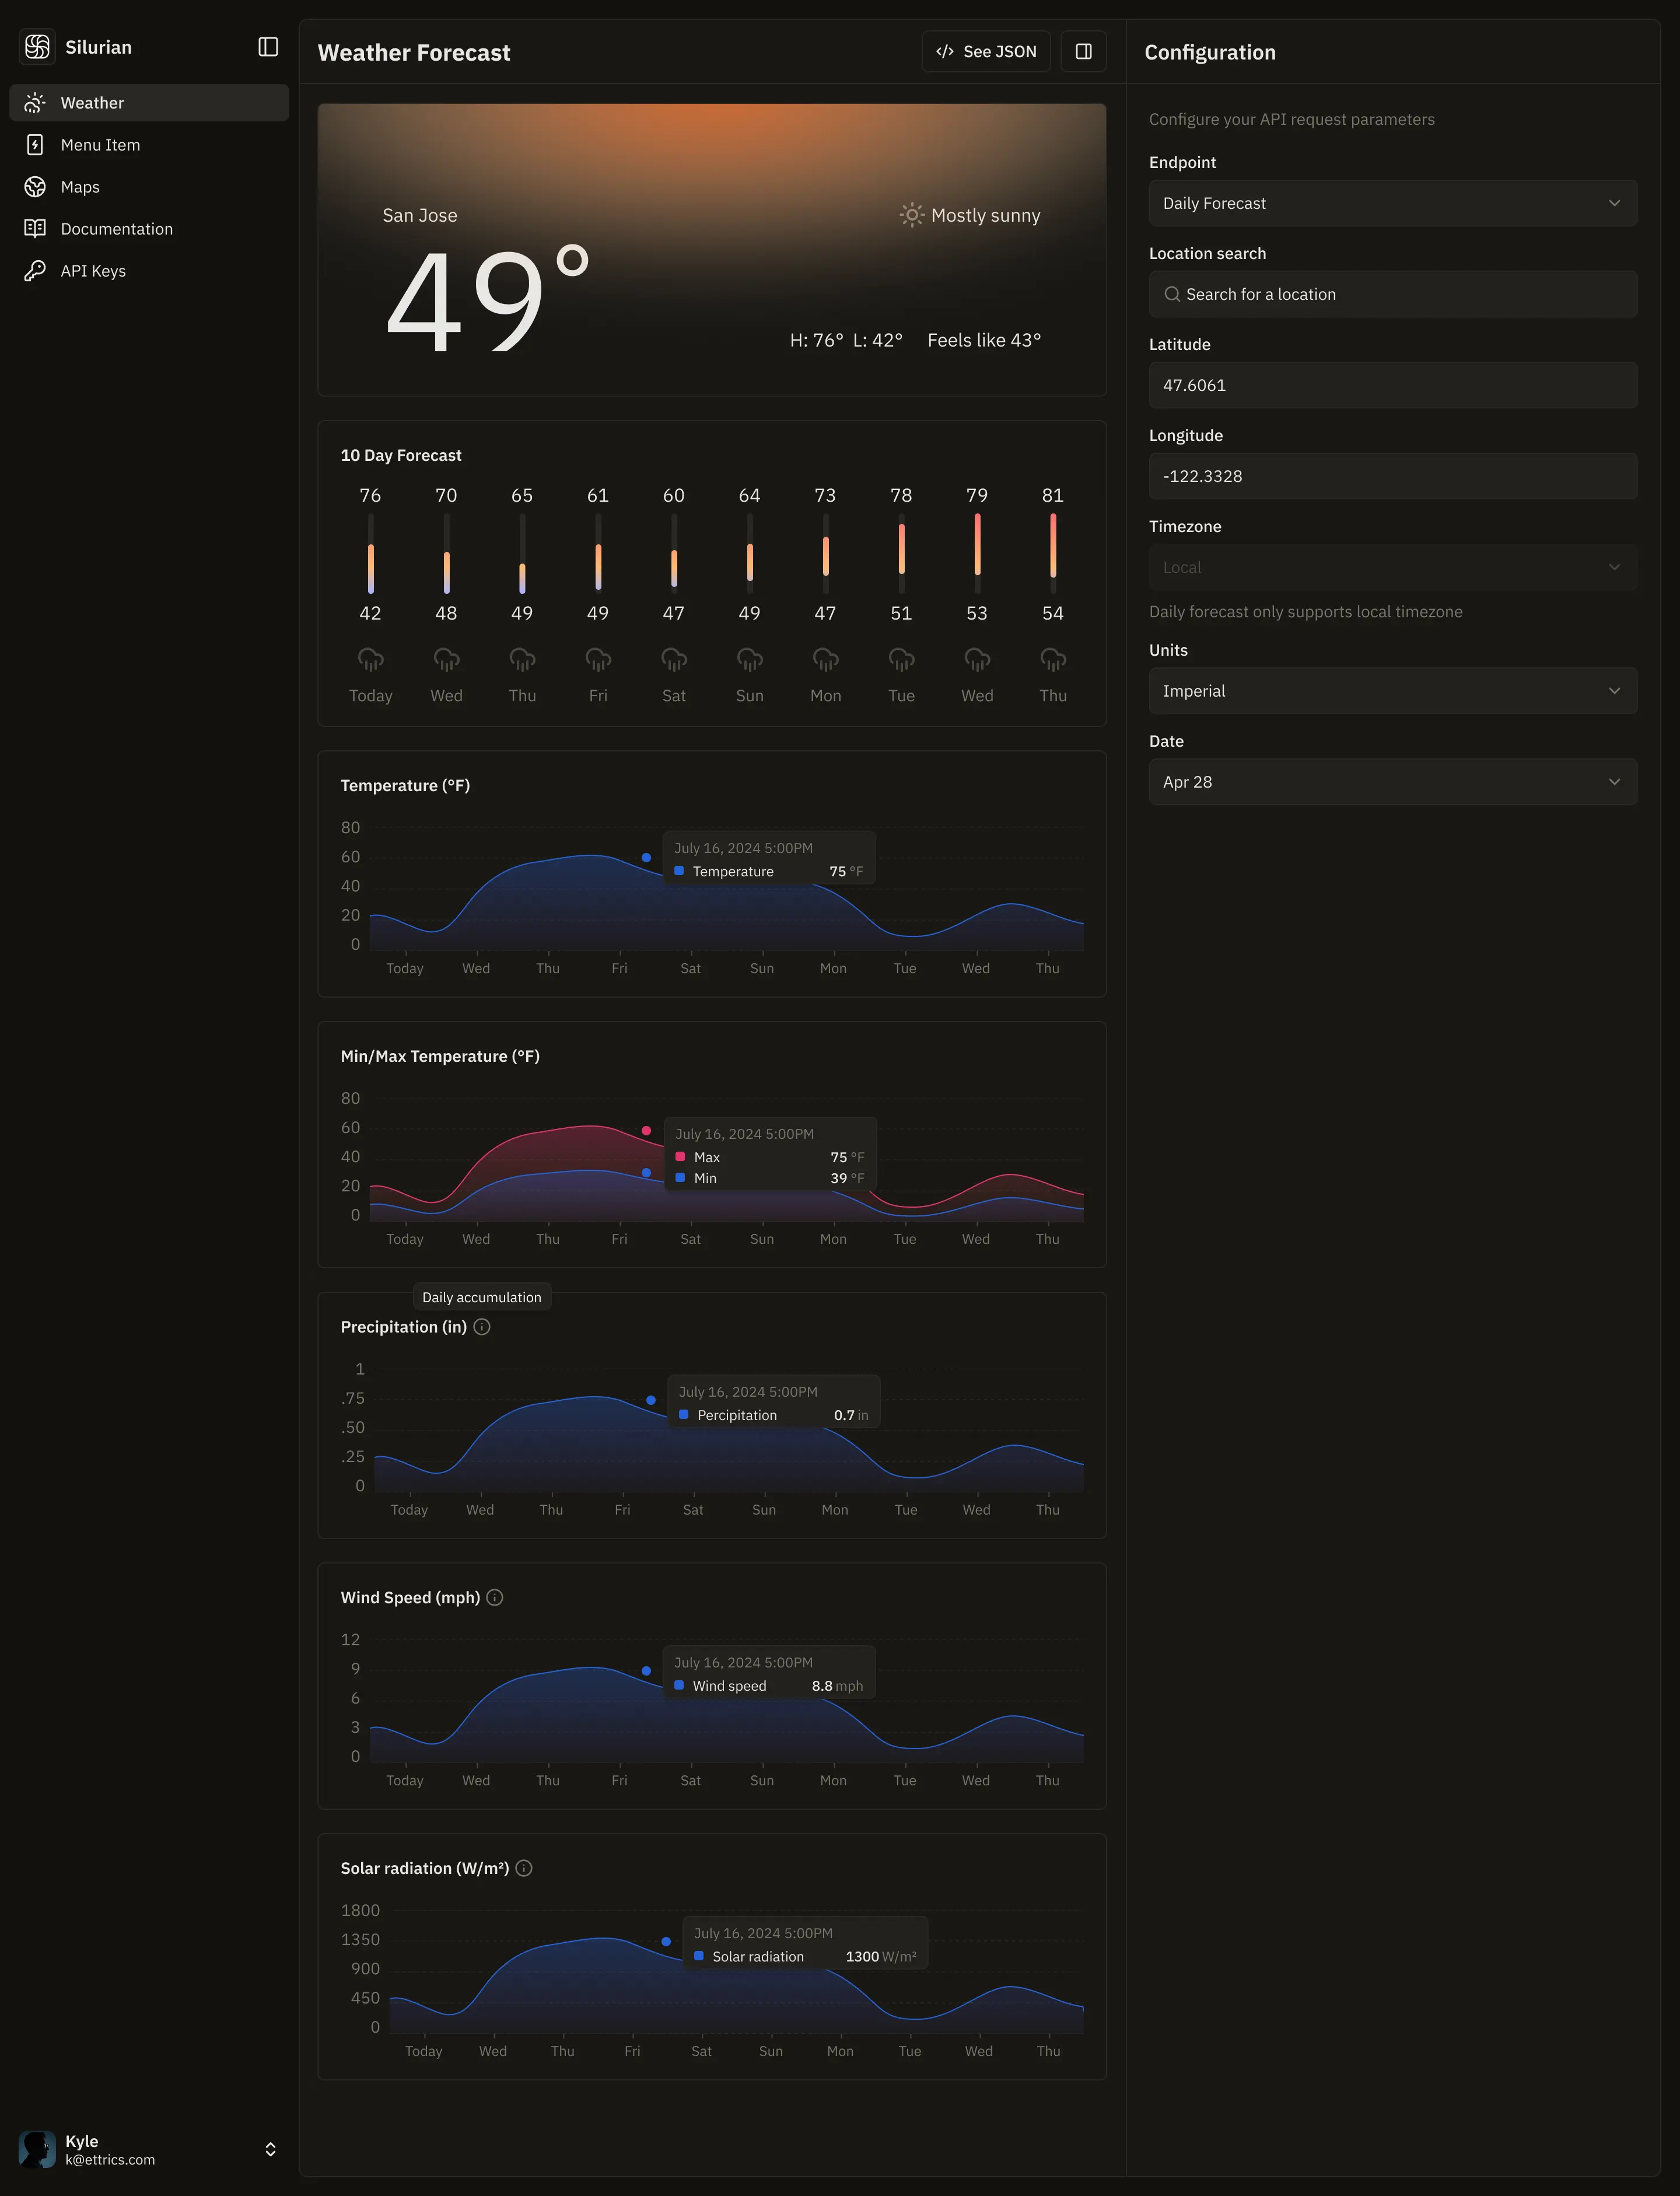Screen dimensions: 1680x2196
Task: Toggle the Configuration panel with header icon
Action: click(1083, 52)
